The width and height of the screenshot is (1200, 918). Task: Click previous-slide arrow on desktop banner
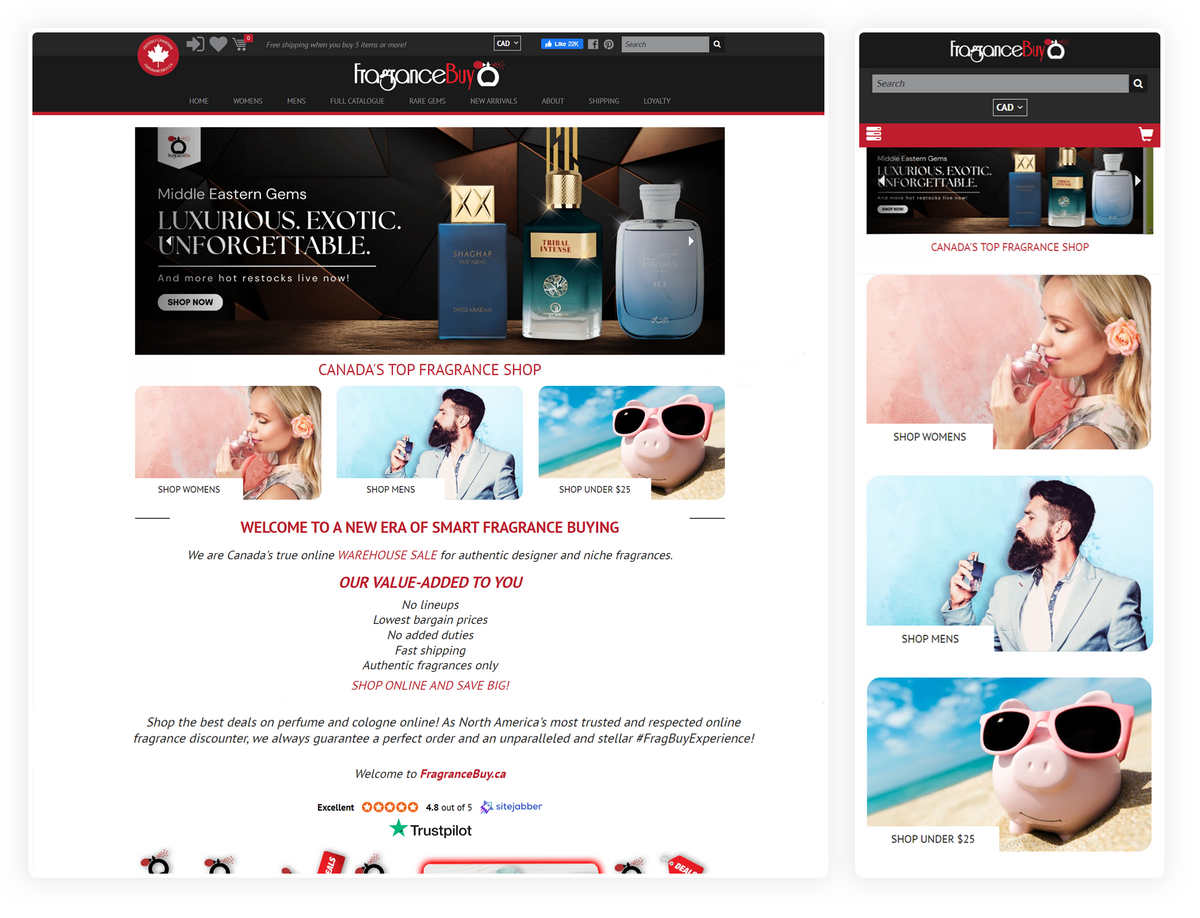pyautogui.click(x=167, y=241)
